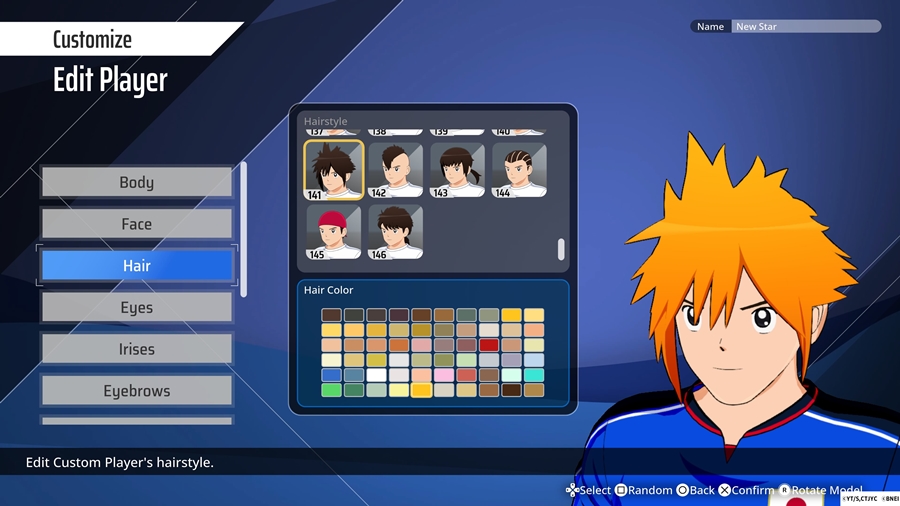
Task: Open the Body customization category
Action: pyautogui.click(x=137, y=182)
